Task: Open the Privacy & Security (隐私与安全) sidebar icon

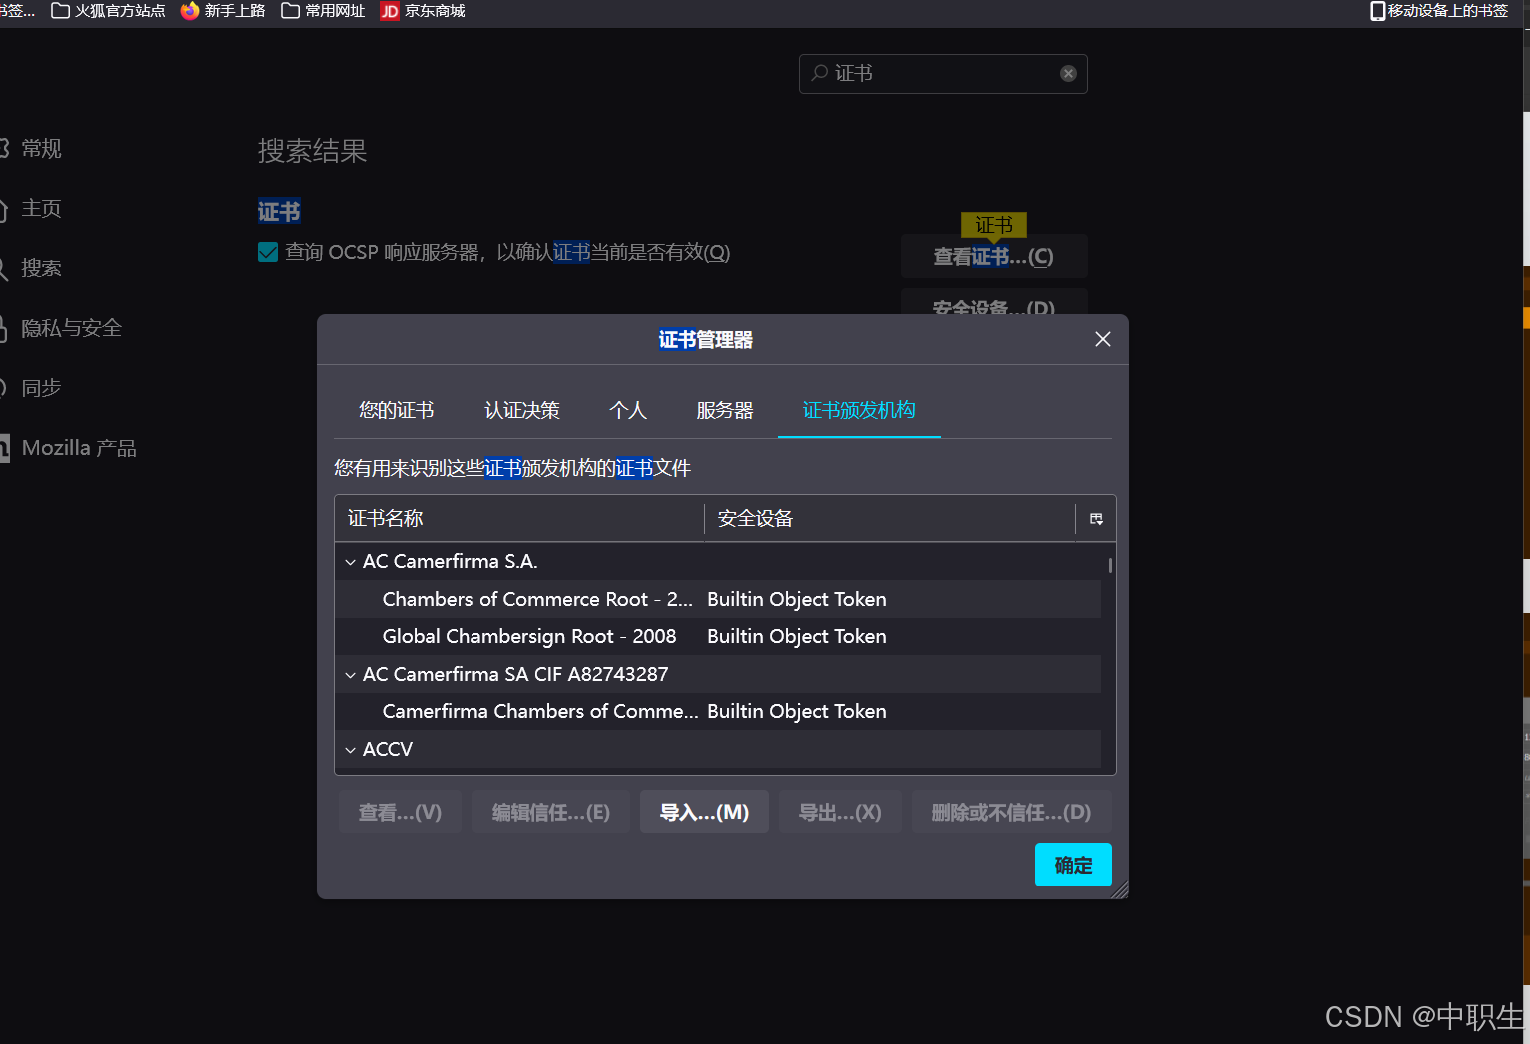Action: 3,328
